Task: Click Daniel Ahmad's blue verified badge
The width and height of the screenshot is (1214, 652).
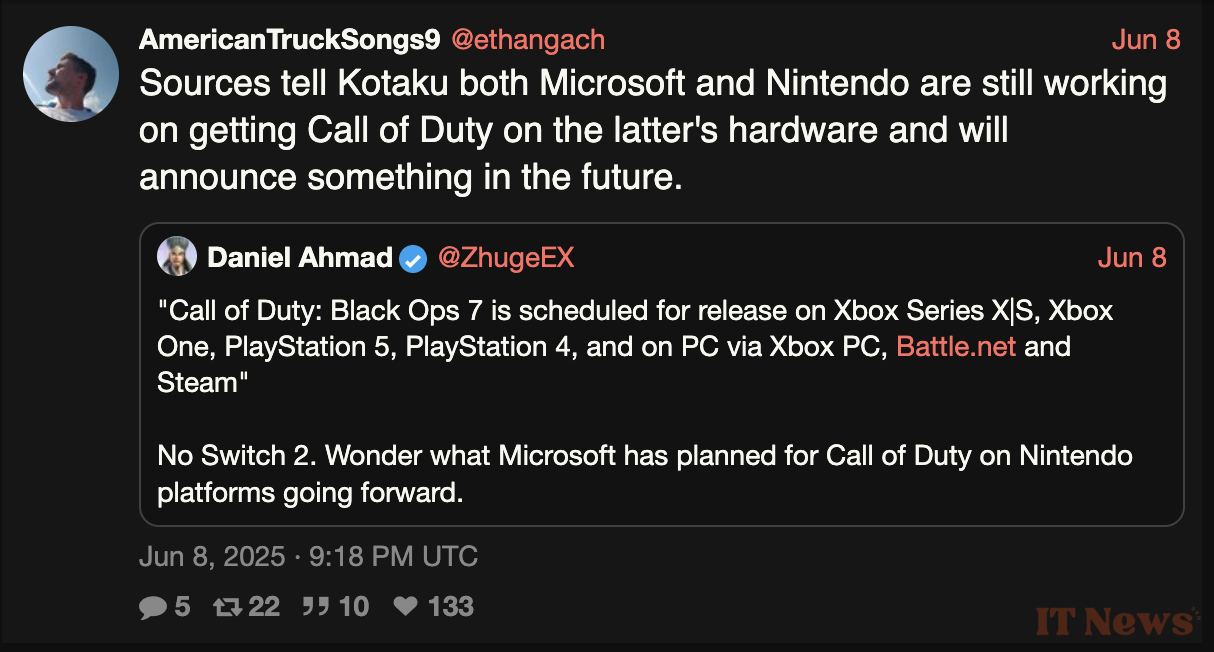Action: click(x=413, y=258)
